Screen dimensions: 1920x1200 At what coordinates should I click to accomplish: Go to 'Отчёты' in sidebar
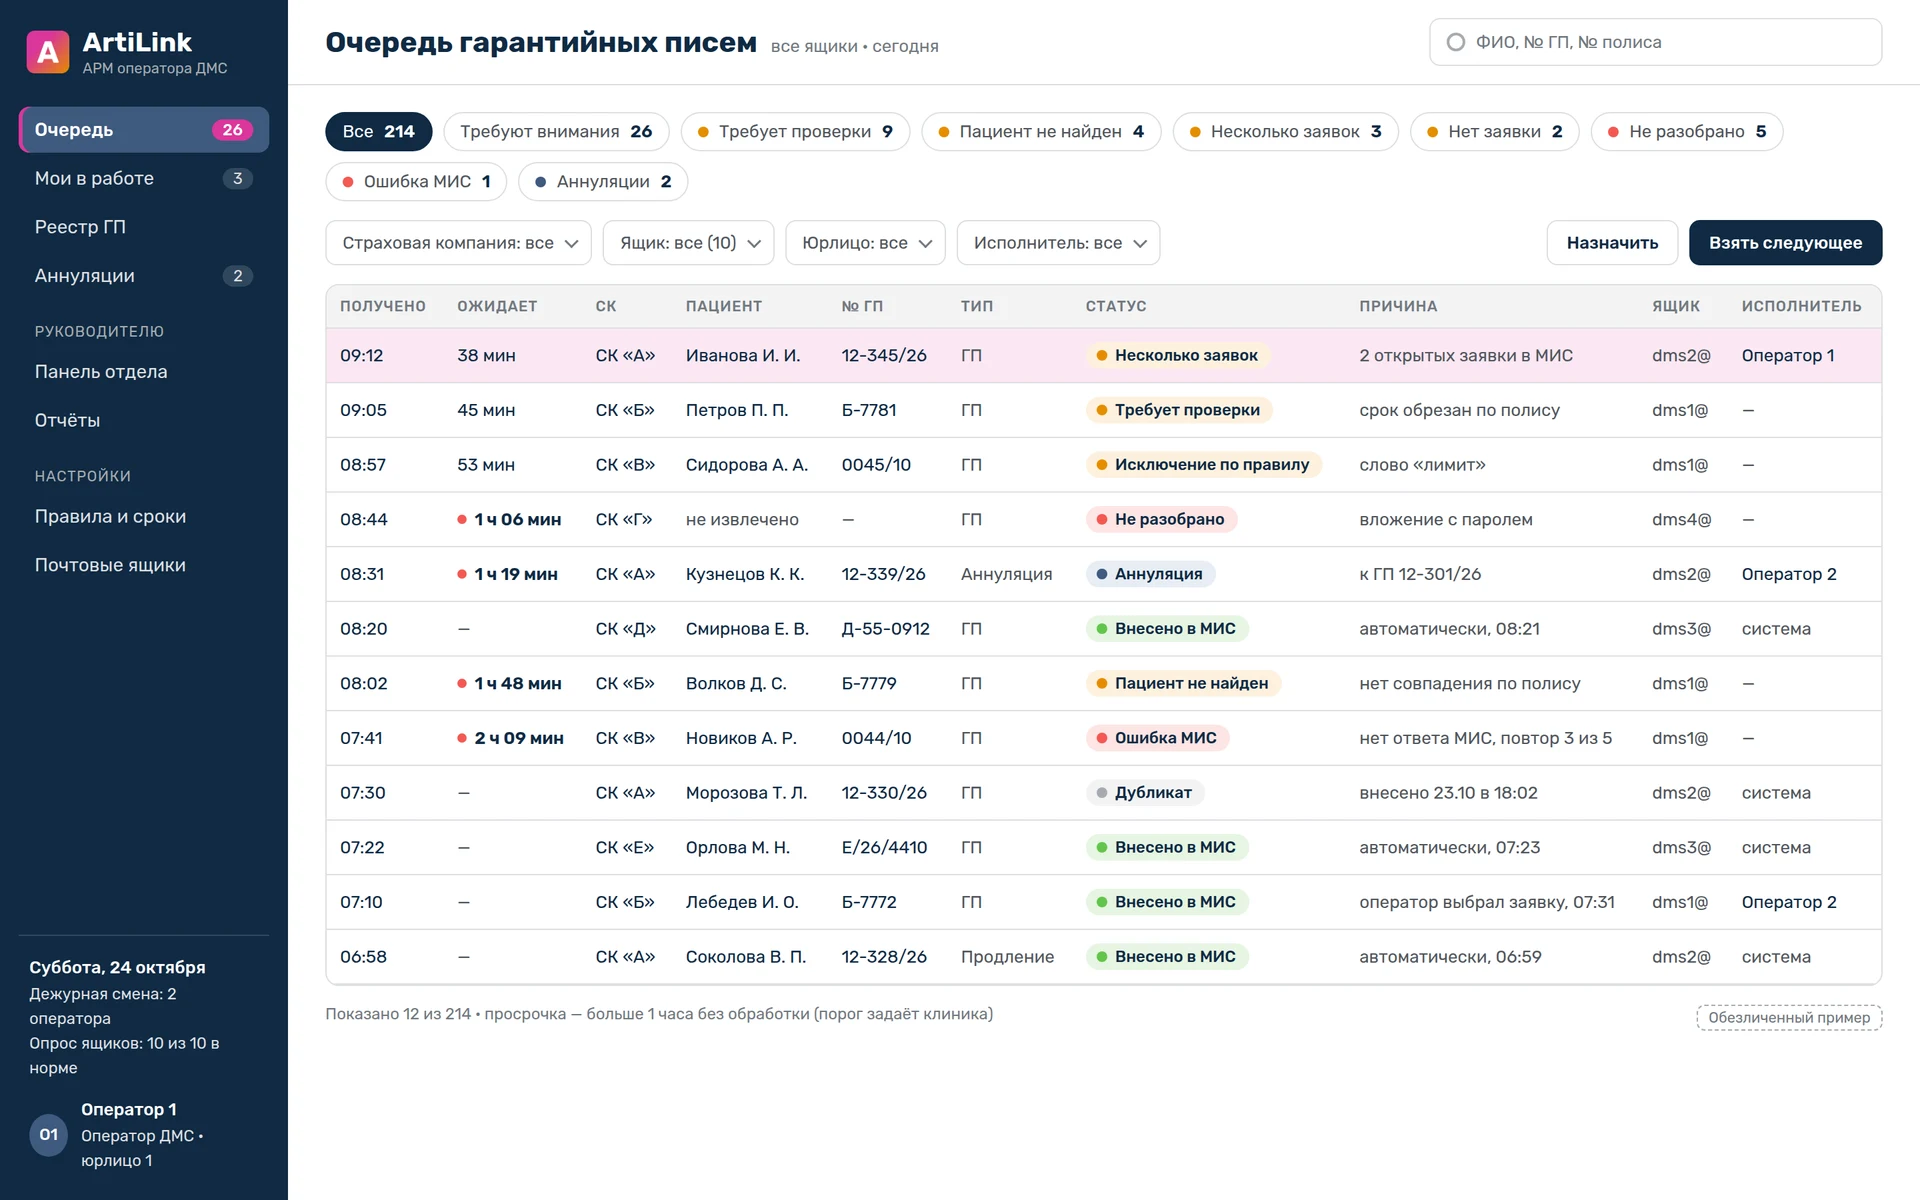click(x=144, y=420)
